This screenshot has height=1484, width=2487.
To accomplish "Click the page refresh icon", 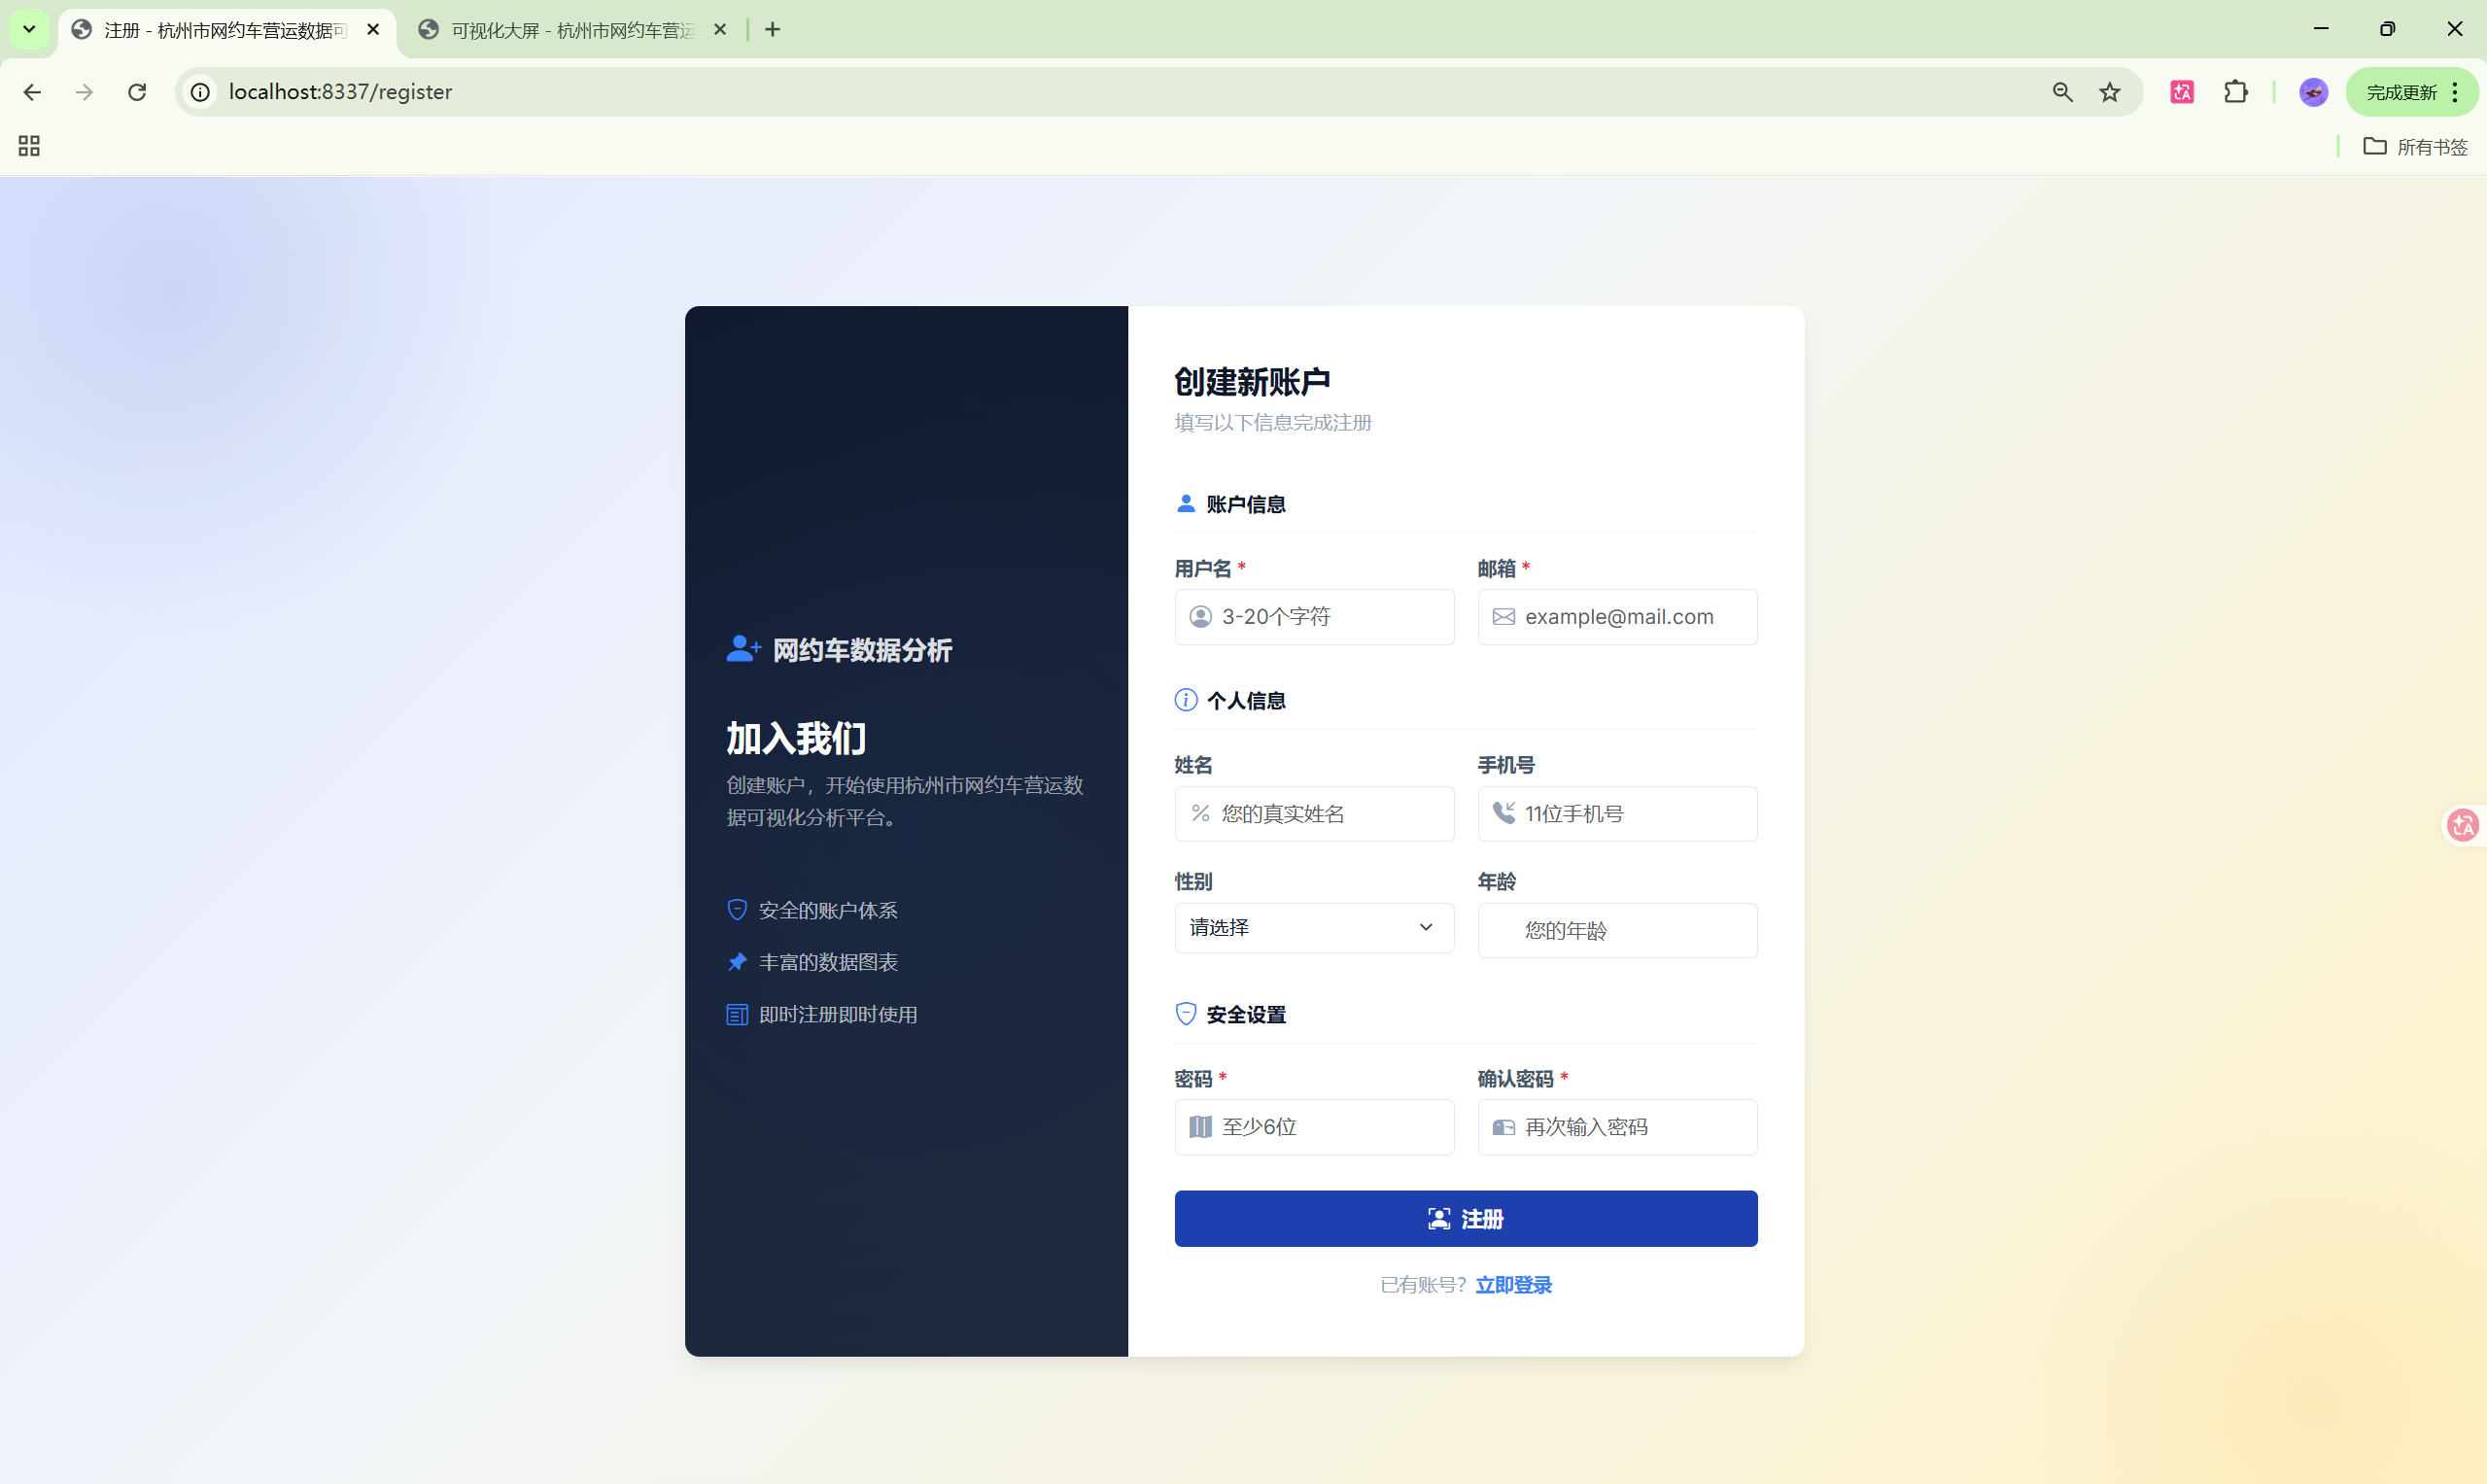I will pyautogui.click(x=137, y=91).
